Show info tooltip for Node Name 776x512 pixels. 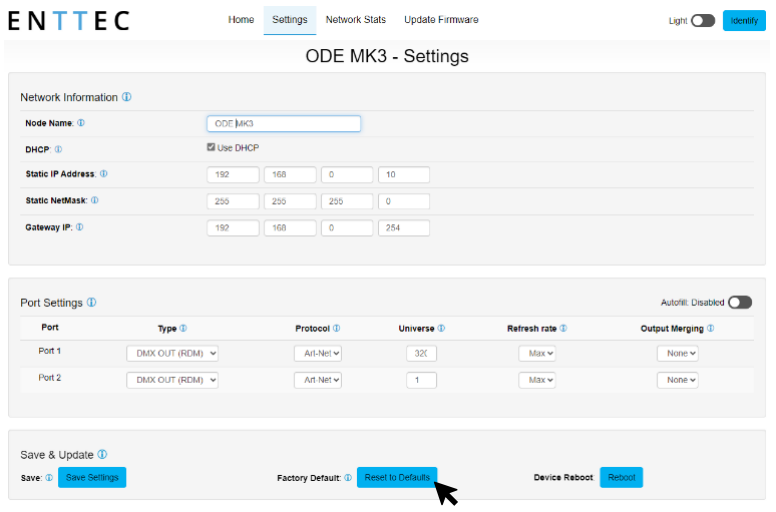point(81,123)
